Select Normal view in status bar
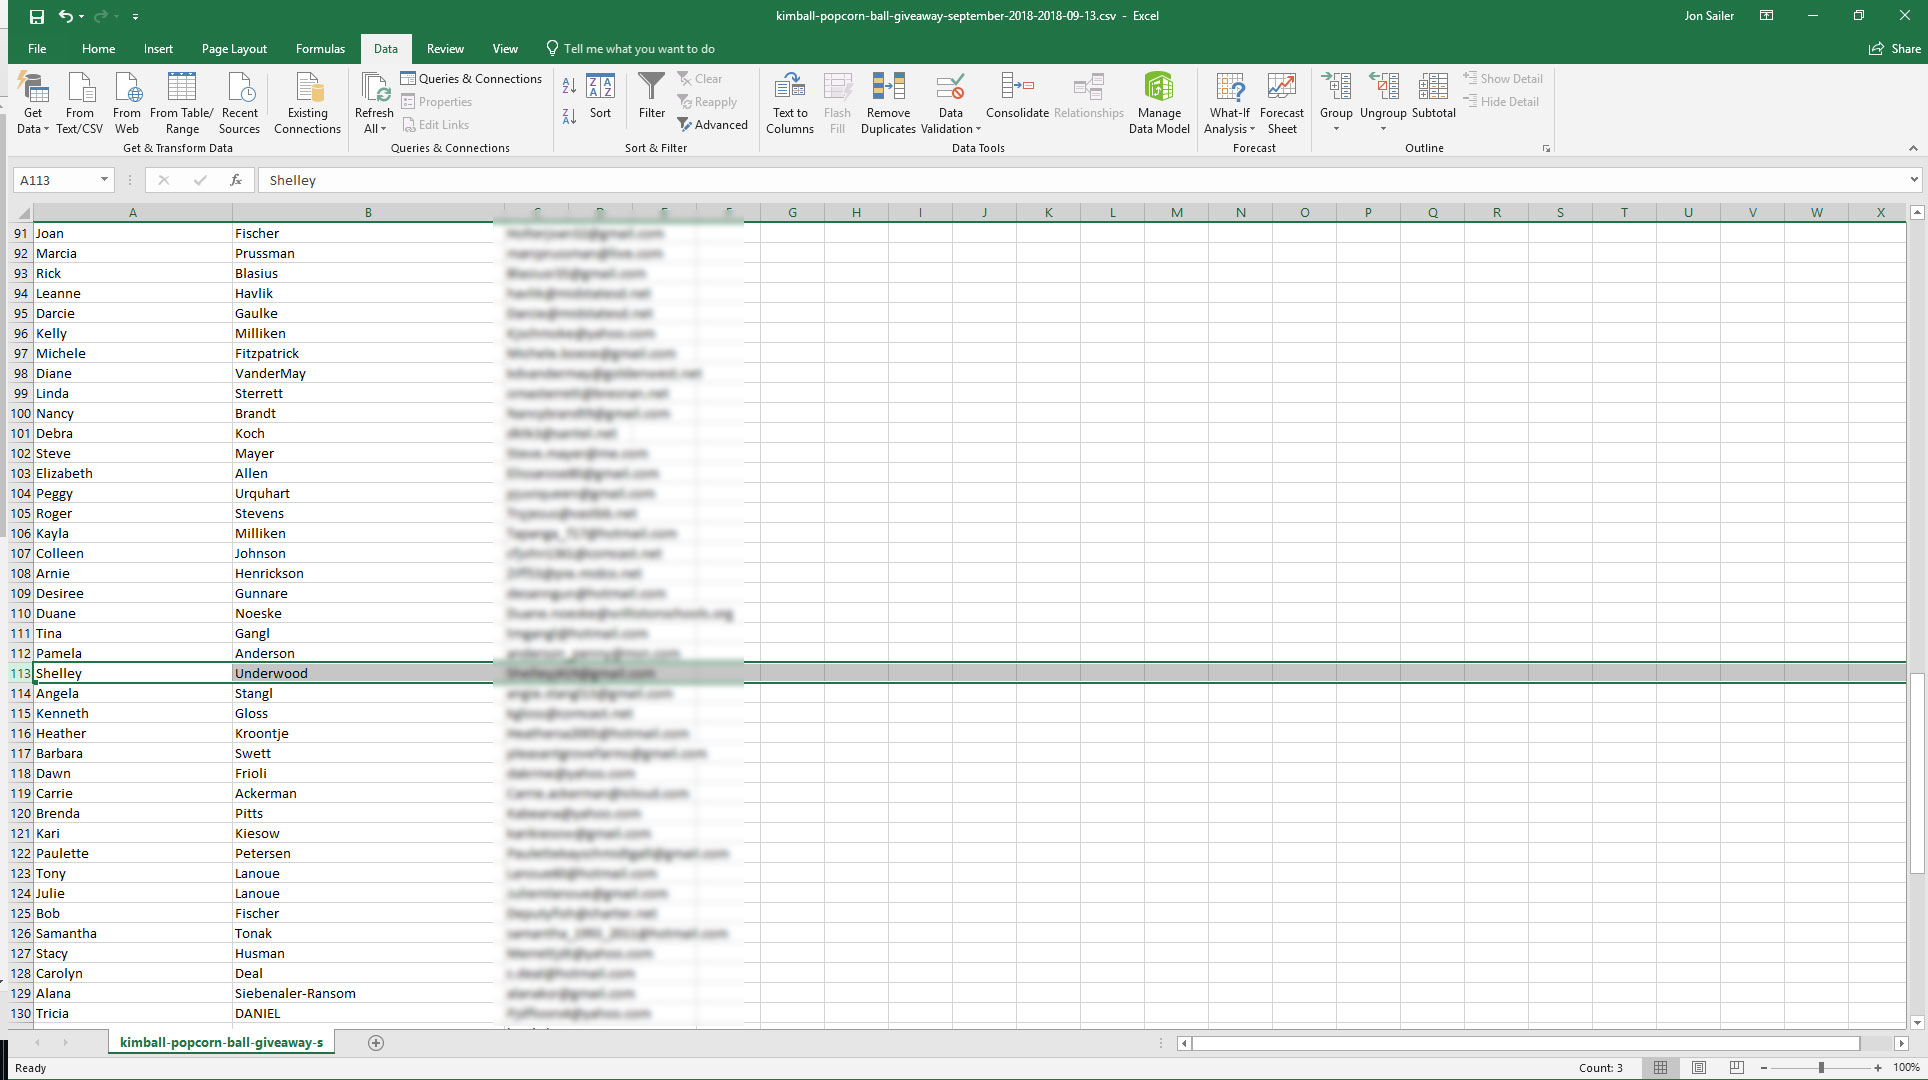 (x=1660, y=1068)
